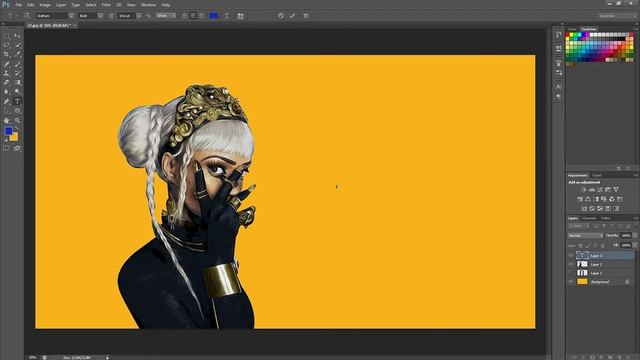The width and height of the screenshot is (640, 360).
Task: Select the Lasso tool
Action: click(7, 45)
